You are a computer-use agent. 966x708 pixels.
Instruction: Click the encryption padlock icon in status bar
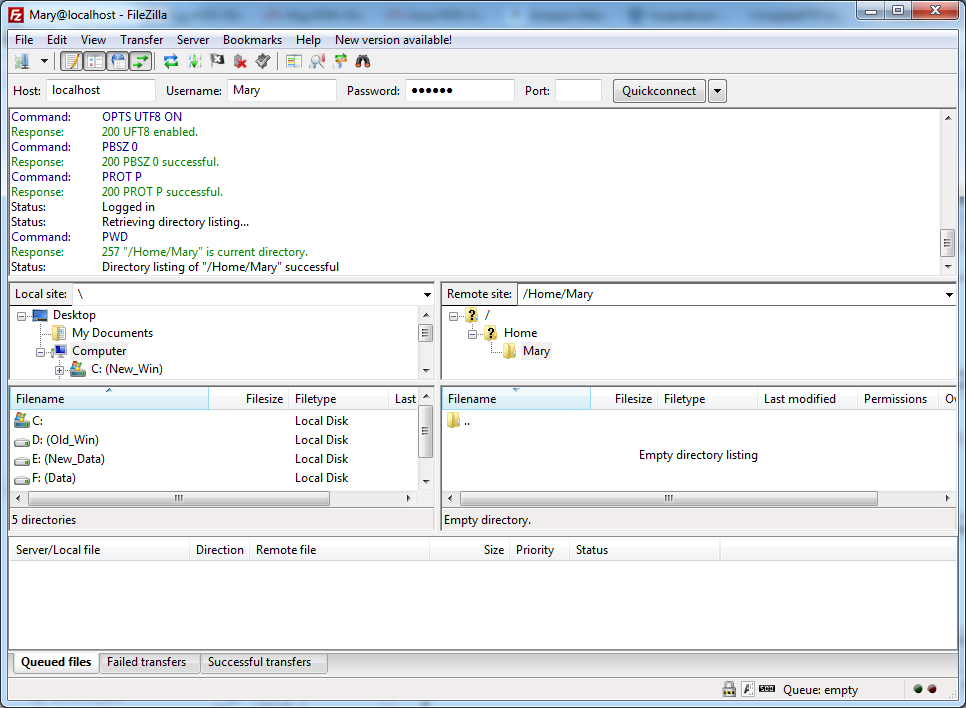click(729, 689)
